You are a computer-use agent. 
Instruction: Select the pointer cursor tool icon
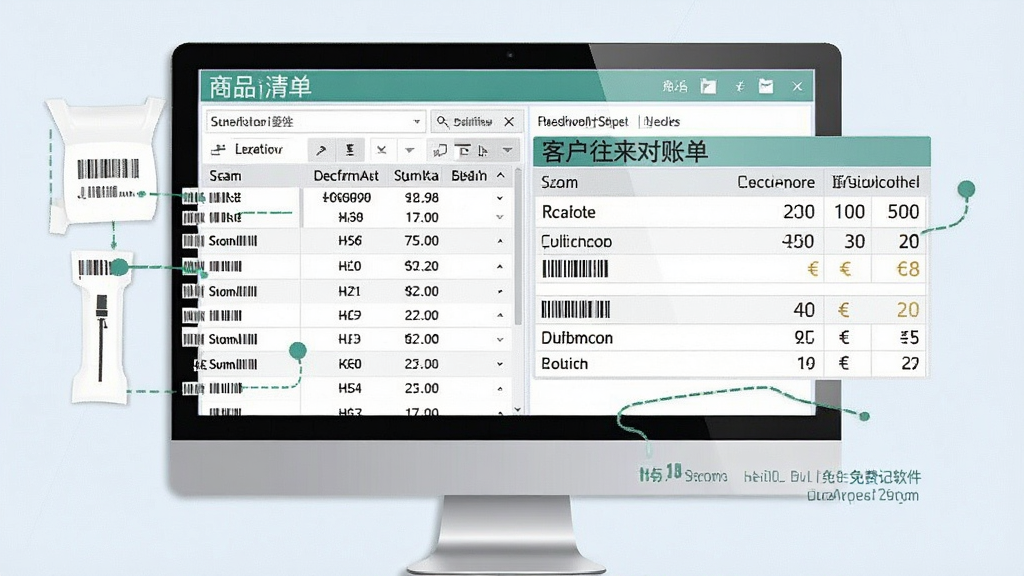point(483,151)
